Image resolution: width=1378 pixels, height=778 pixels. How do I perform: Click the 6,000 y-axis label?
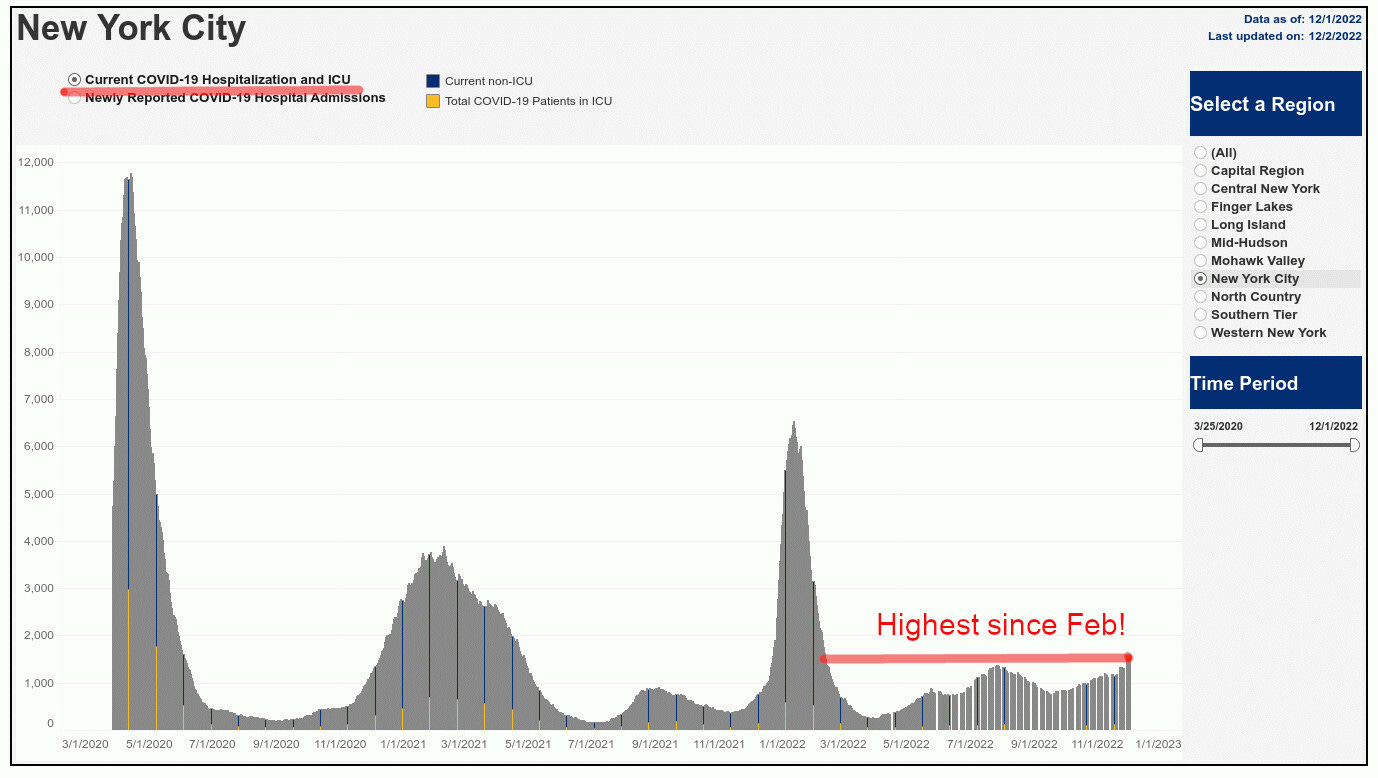[40, 446]
